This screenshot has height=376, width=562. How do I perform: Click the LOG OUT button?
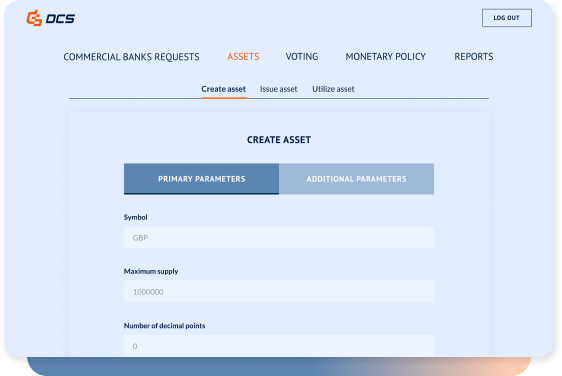coord(506,18)
